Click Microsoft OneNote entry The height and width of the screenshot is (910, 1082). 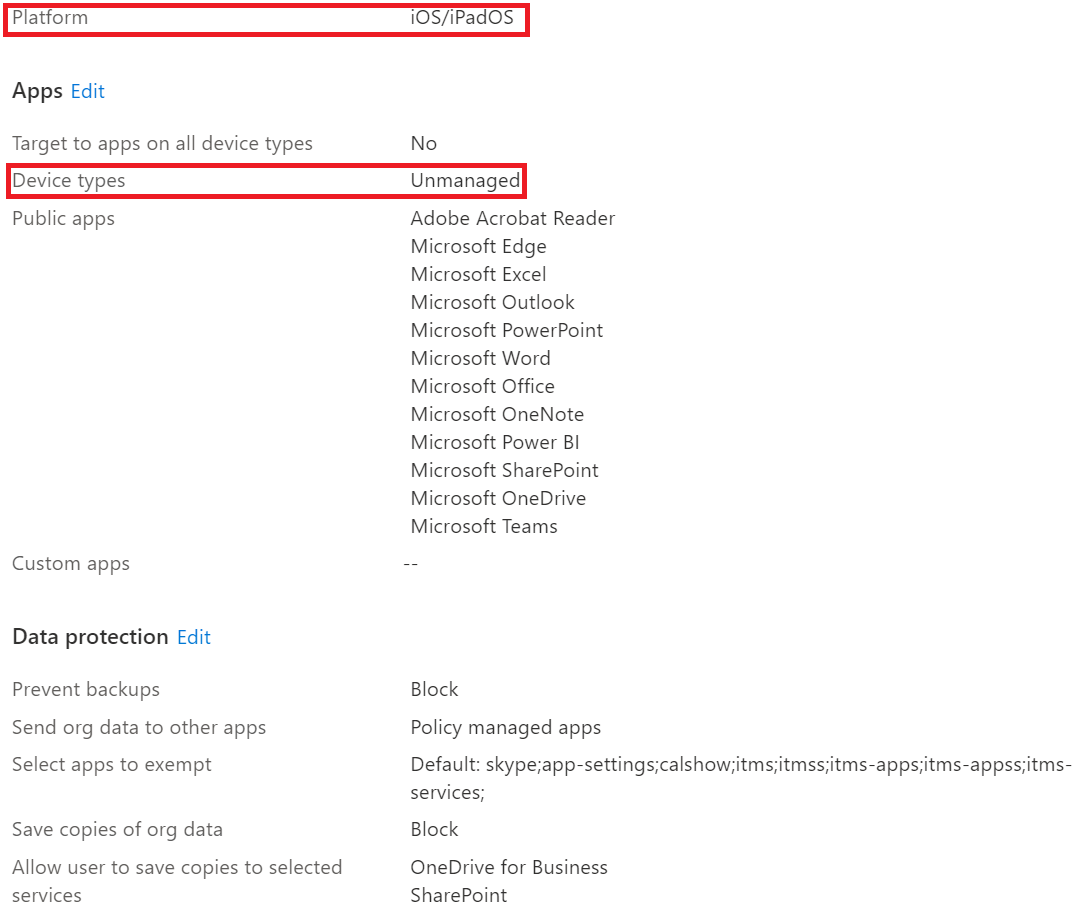point(497,414)
